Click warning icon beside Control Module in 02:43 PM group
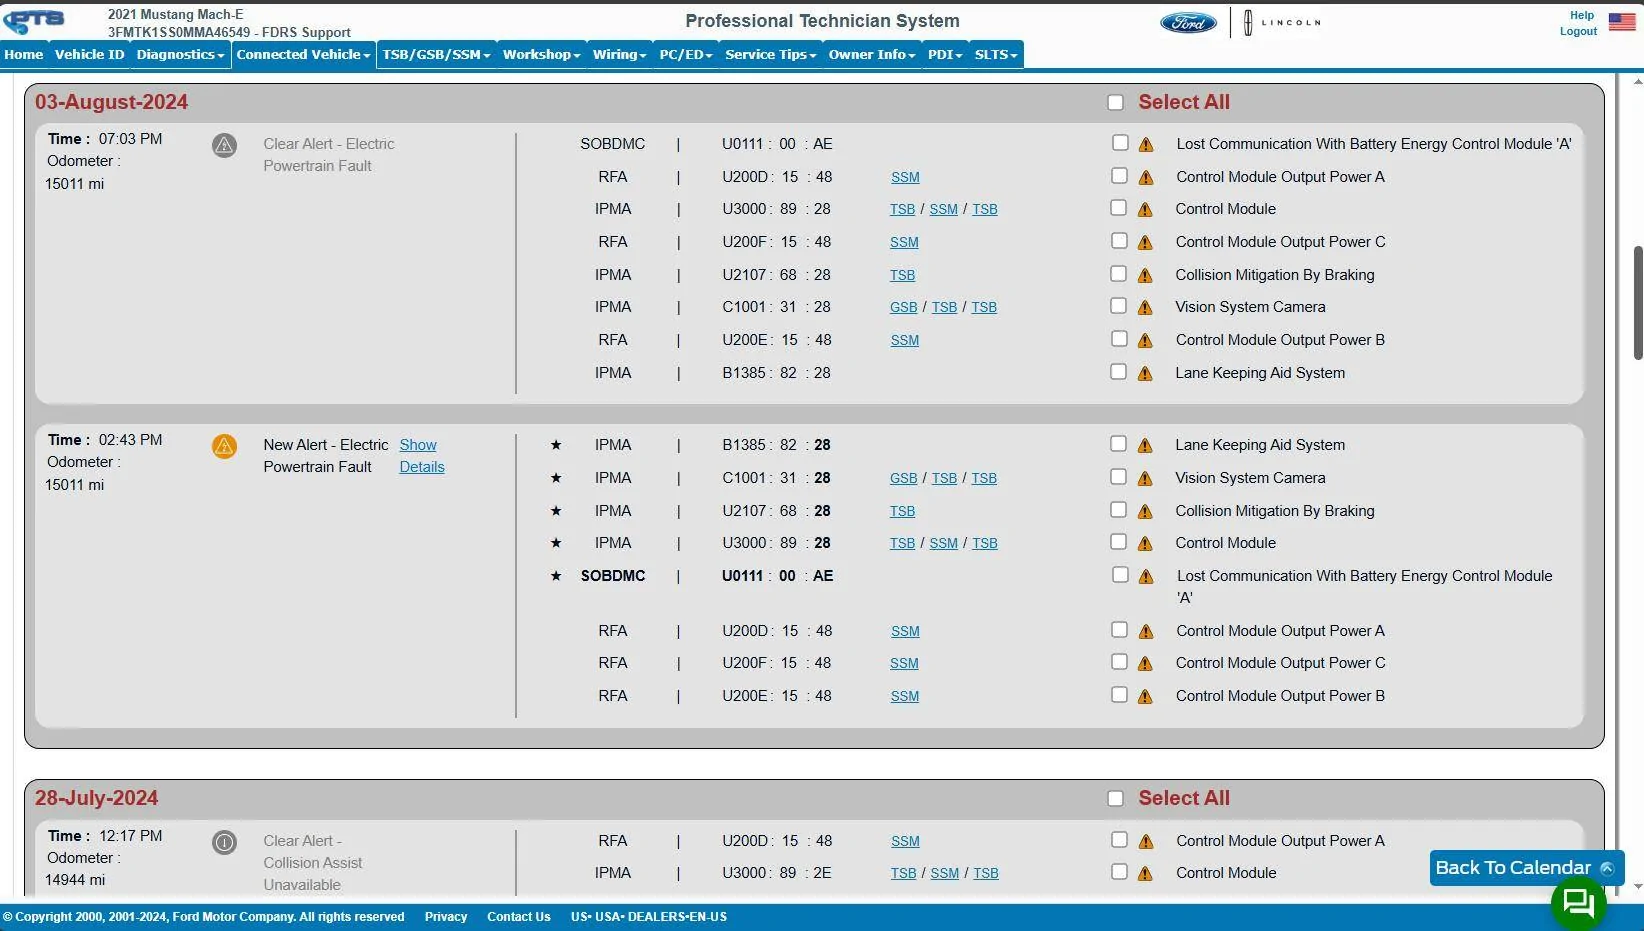The image size is (1644, 931). tap(1145, 544)
